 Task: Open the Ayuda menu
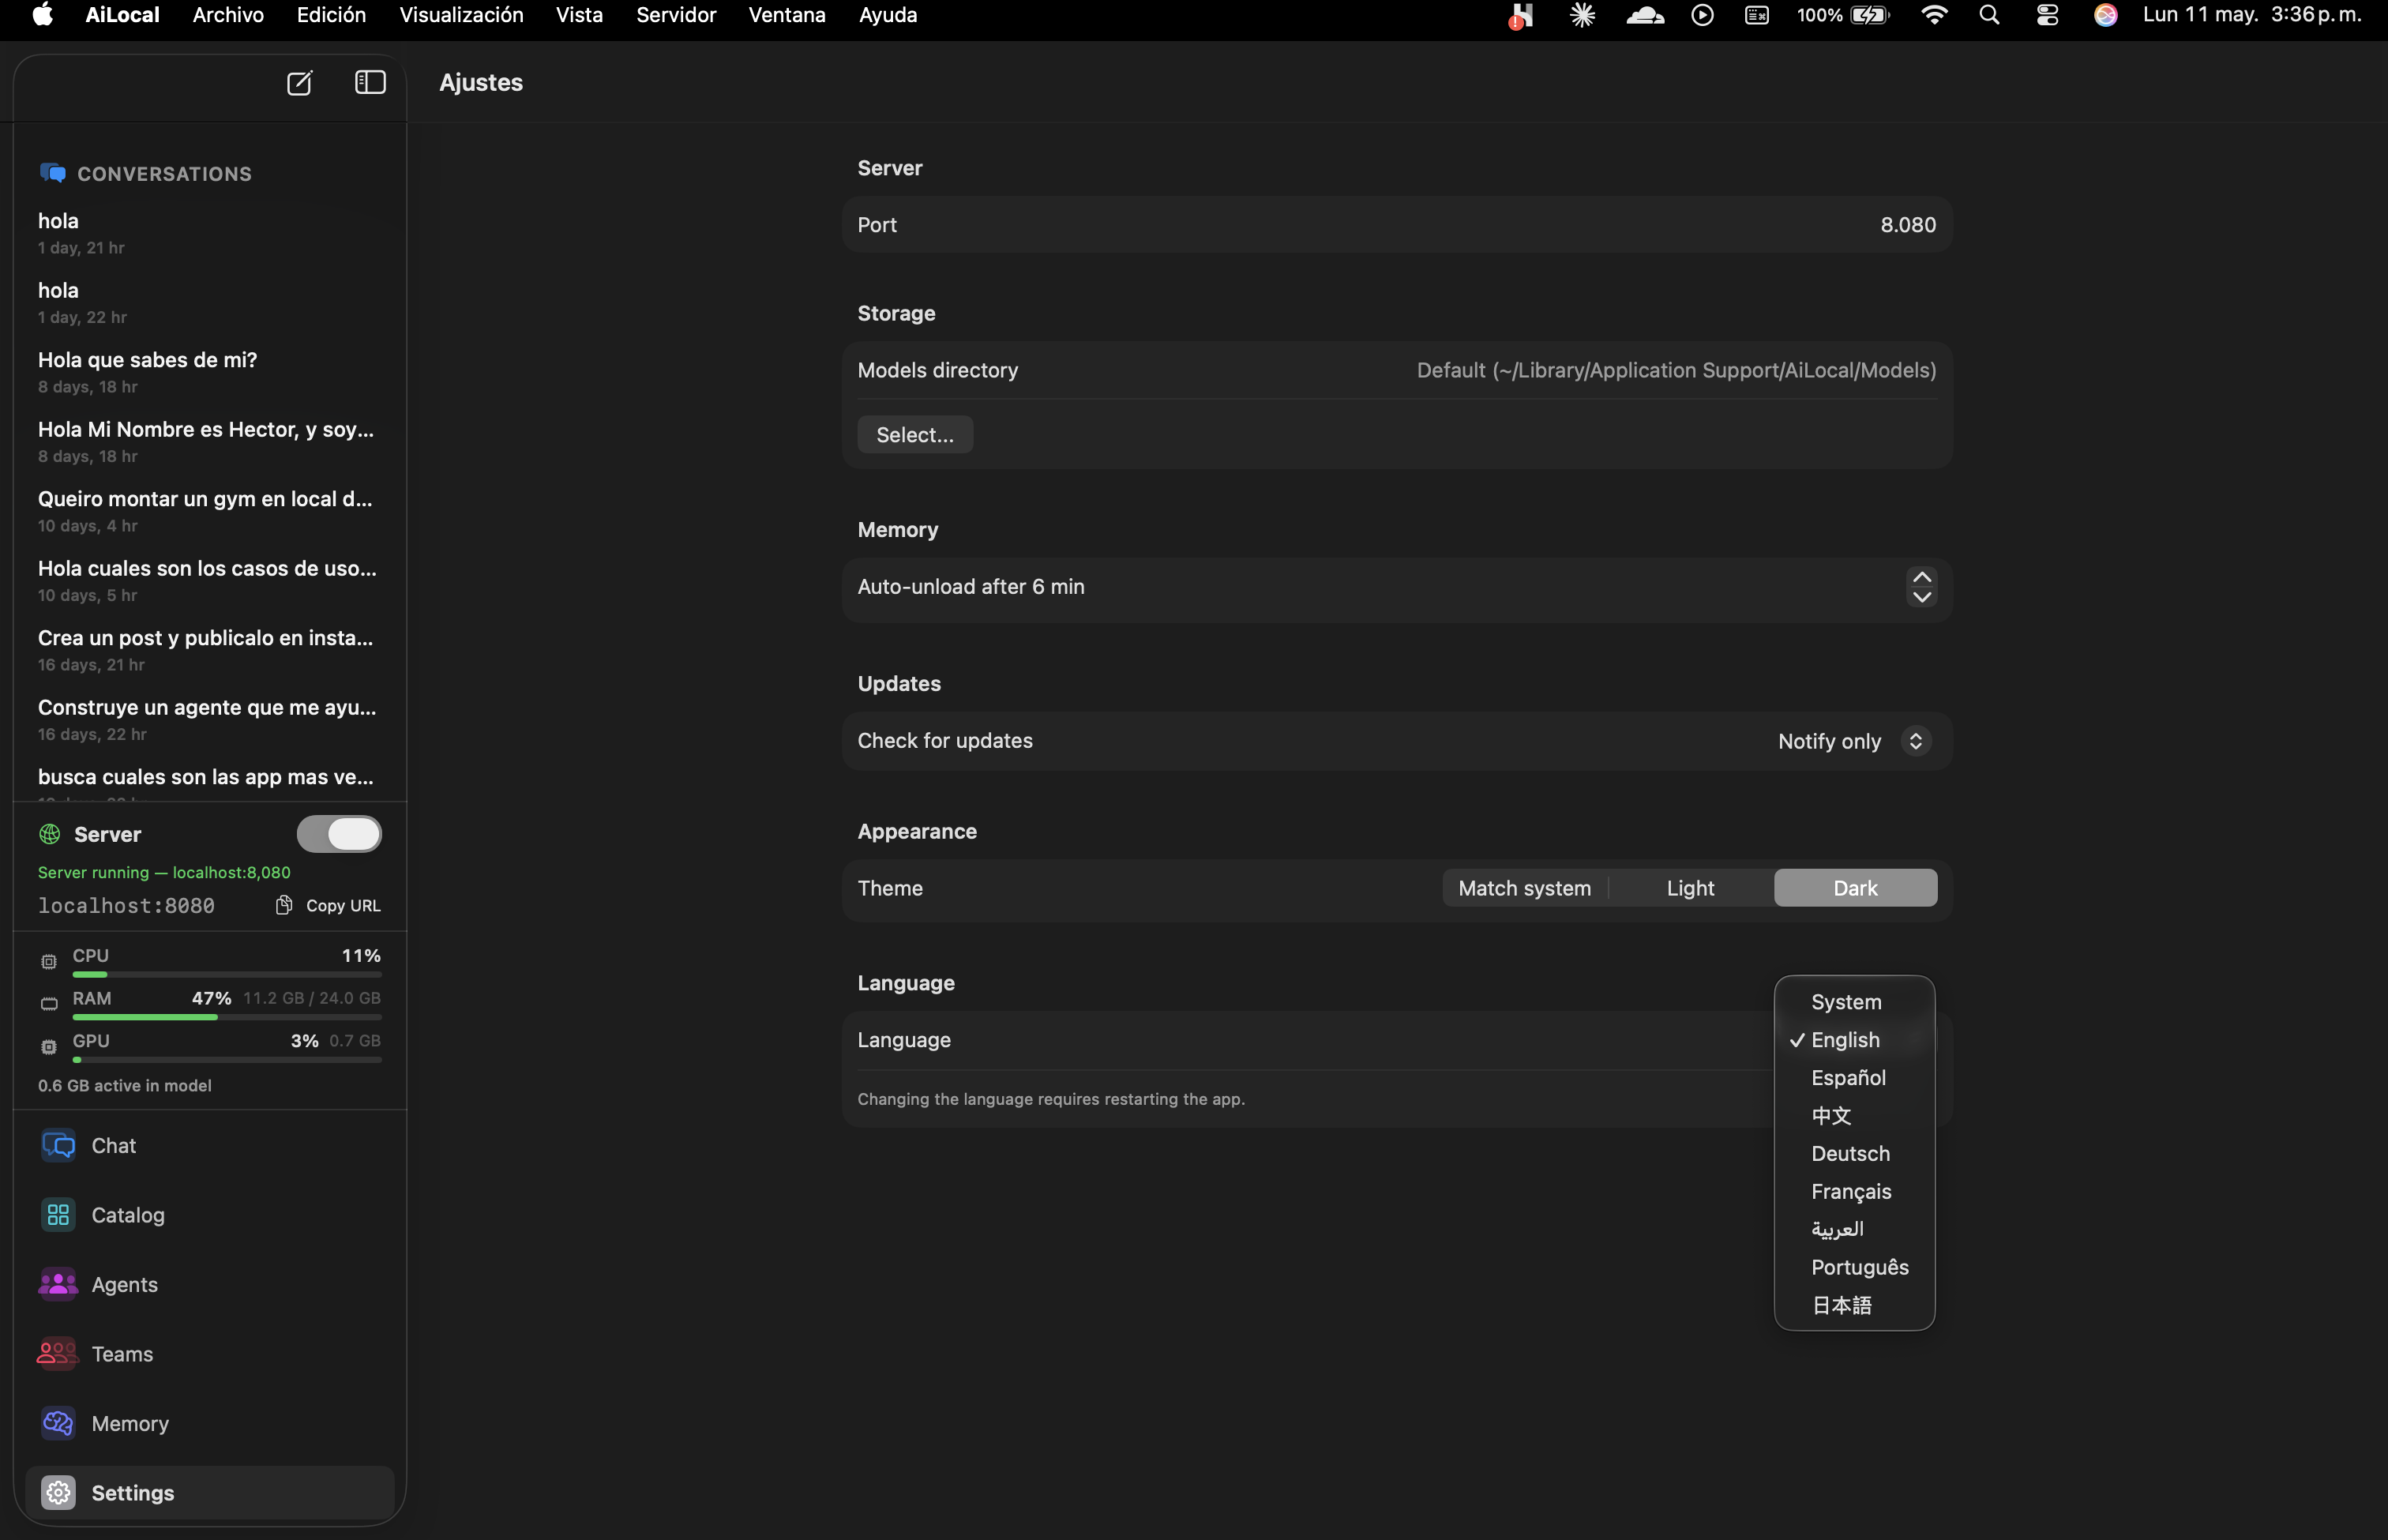click(888, 15)
